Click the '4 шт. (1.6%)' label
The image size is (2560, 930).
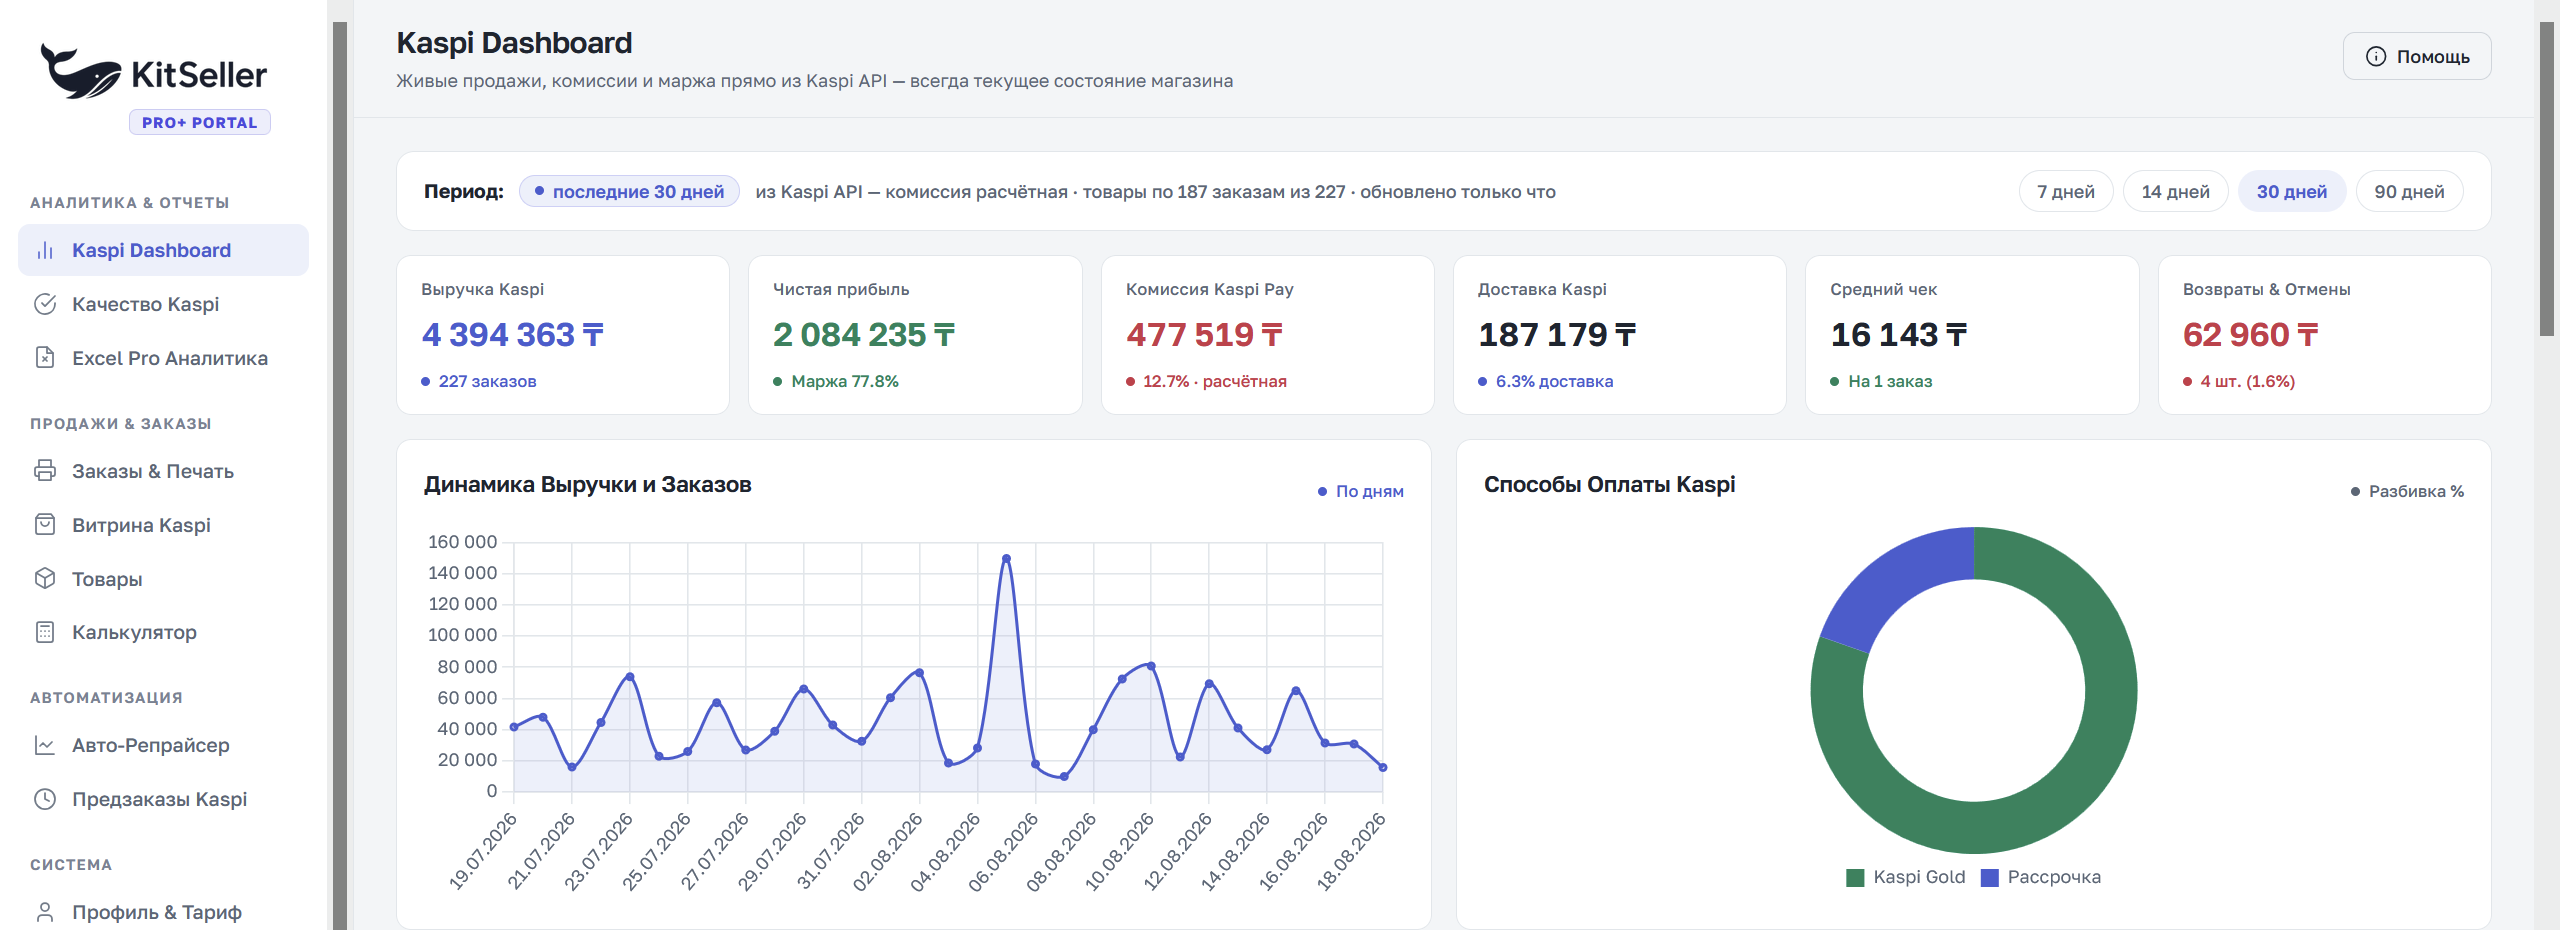(x=2248, y=381)
